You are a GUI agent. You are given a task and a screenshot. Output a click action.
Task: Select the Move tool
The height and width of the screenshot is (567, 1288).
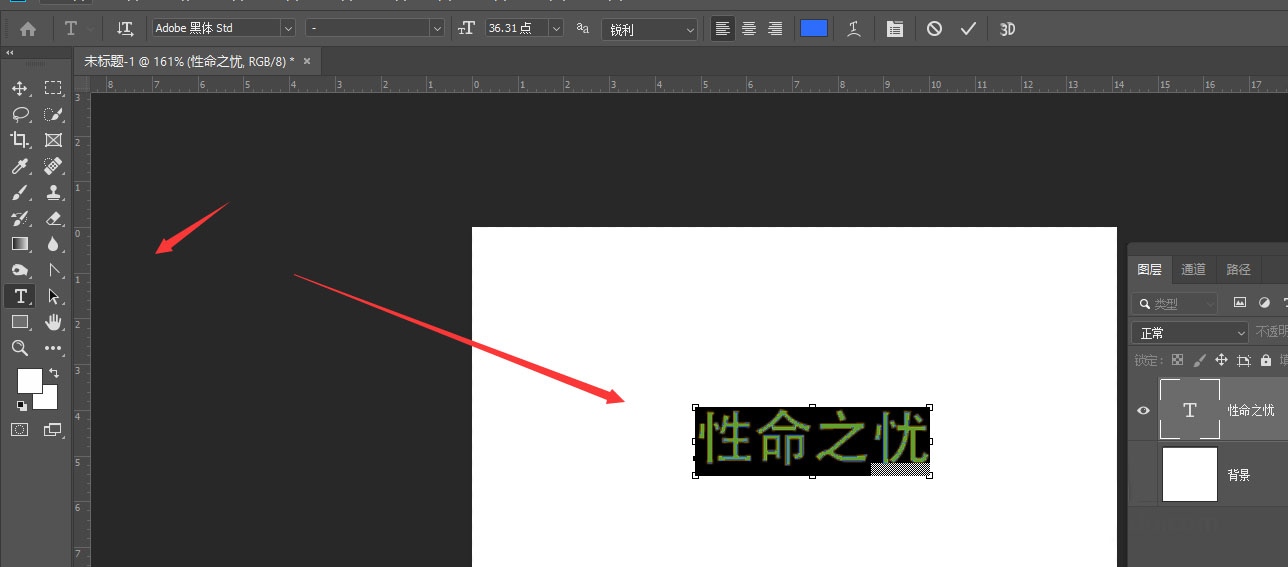tap(20, 88)
